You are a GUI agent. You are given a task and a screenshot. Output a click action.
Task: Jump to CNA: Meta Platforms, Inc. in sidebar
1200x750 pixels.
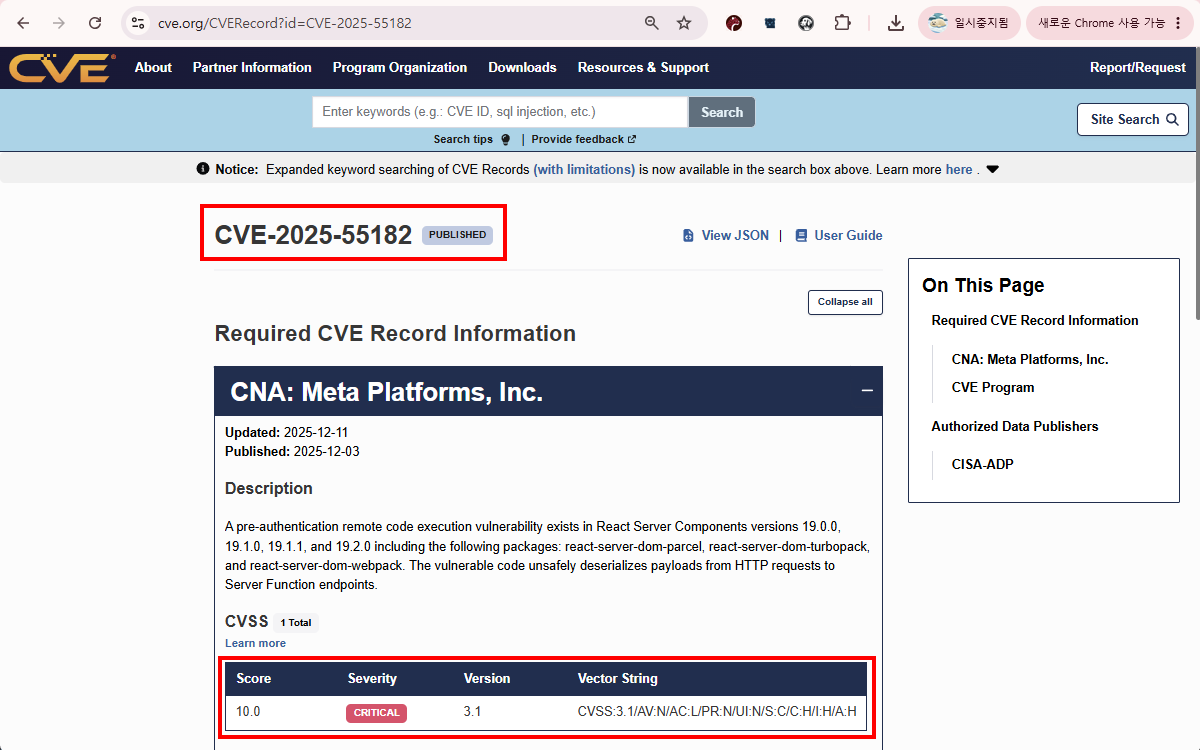tap(1030, 359)
